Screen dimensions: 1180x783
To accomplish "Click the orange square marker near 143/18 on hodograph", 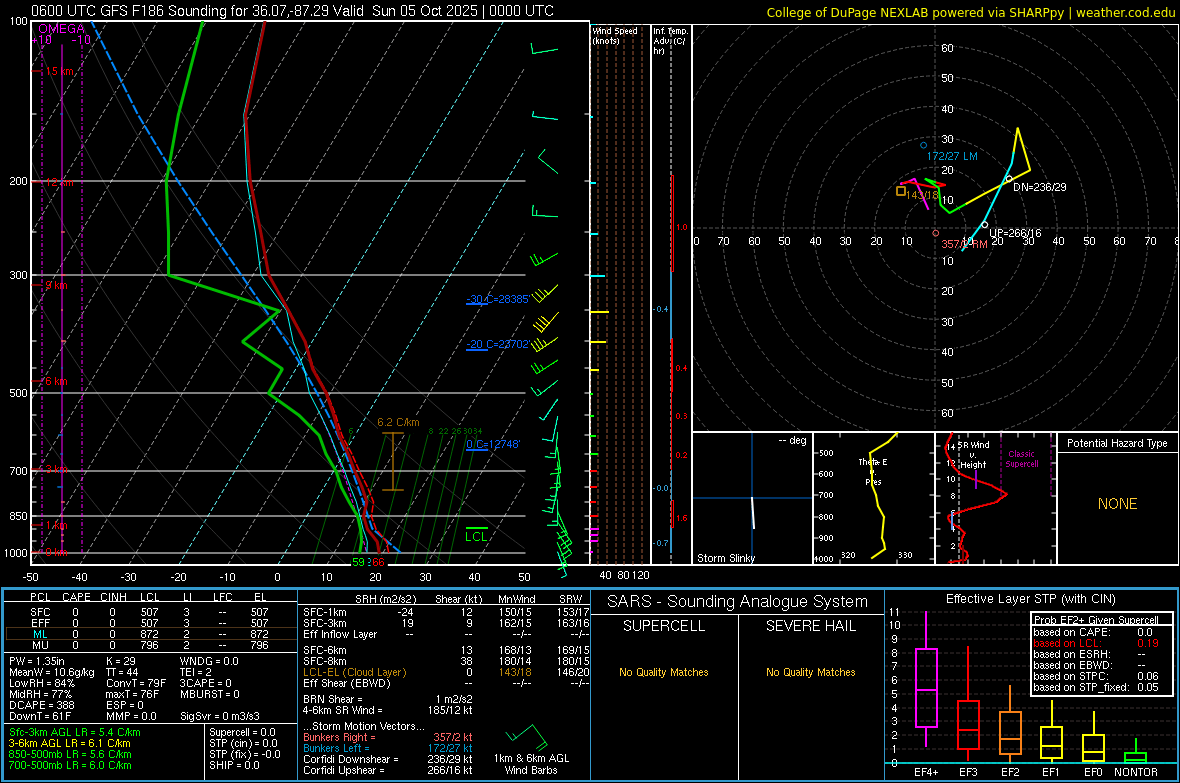I will (x=901, y=191).
